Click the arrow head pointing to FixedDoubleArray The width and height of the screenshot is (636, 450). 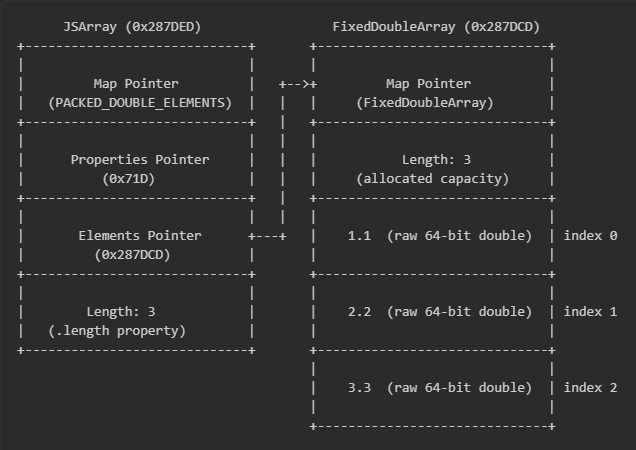coord(313,83)
